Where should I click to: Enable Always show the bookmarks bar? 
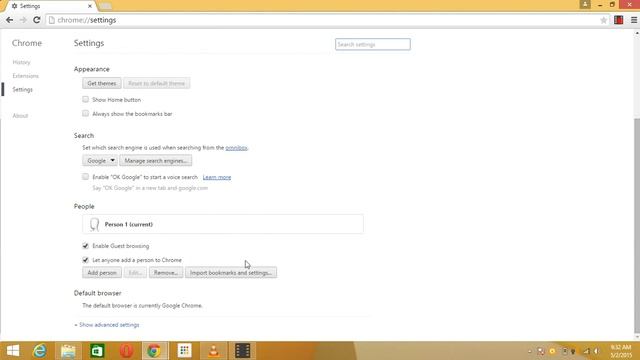click(85, 113)
